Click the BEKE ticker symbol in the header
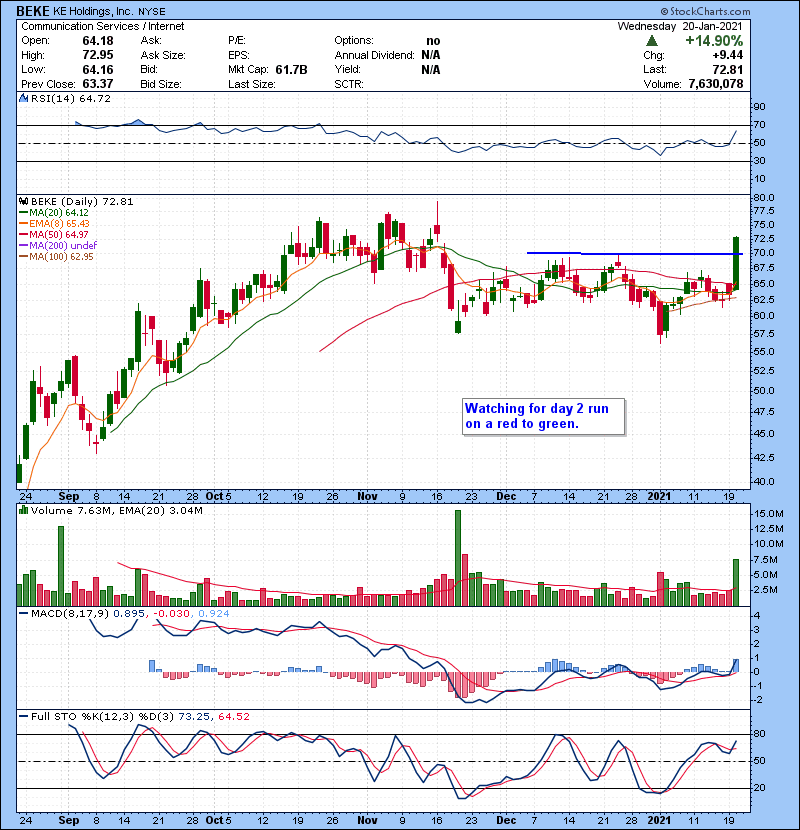The height and width of the screenshot is (830, 800). point(33,11)
